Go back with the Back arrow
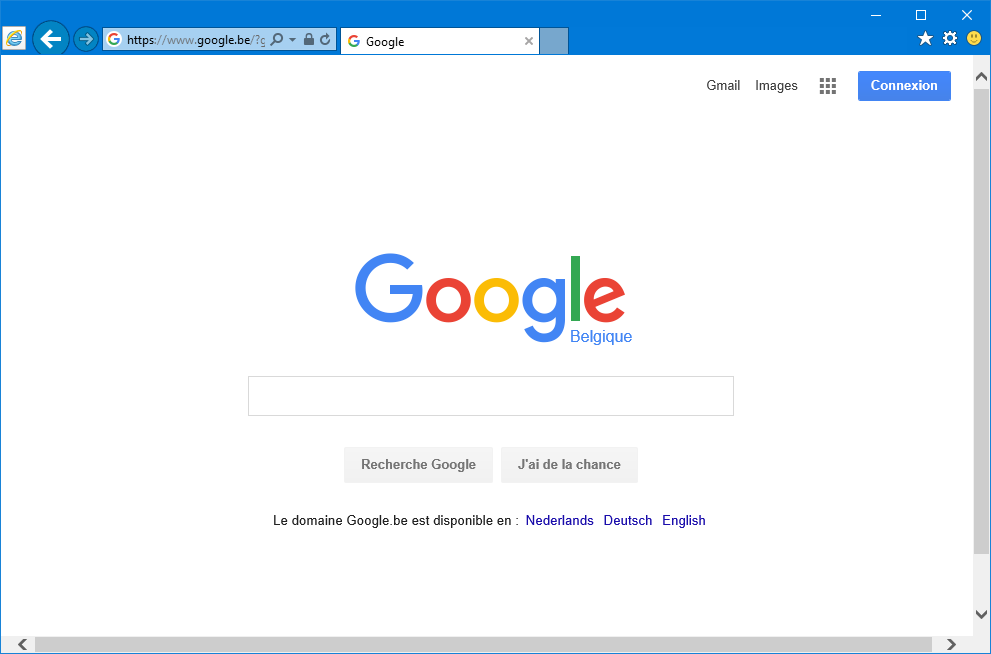The width and height of the screenshot is (991, 654). 51,39
